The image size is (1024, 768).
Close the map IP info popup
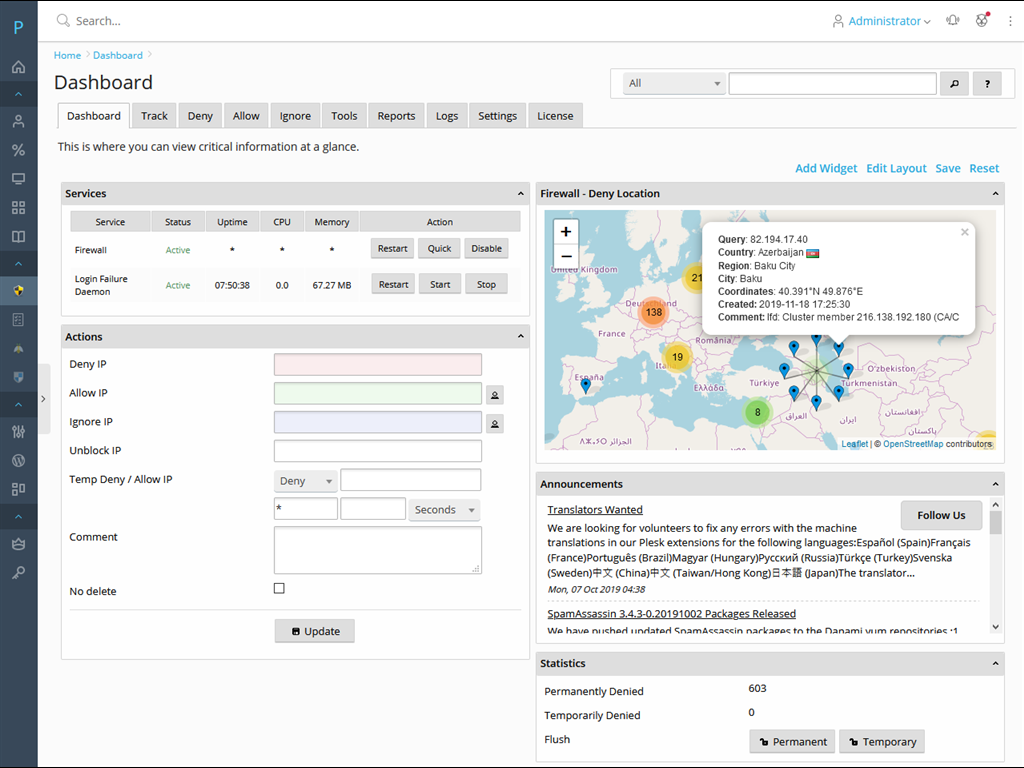[965, 232]
